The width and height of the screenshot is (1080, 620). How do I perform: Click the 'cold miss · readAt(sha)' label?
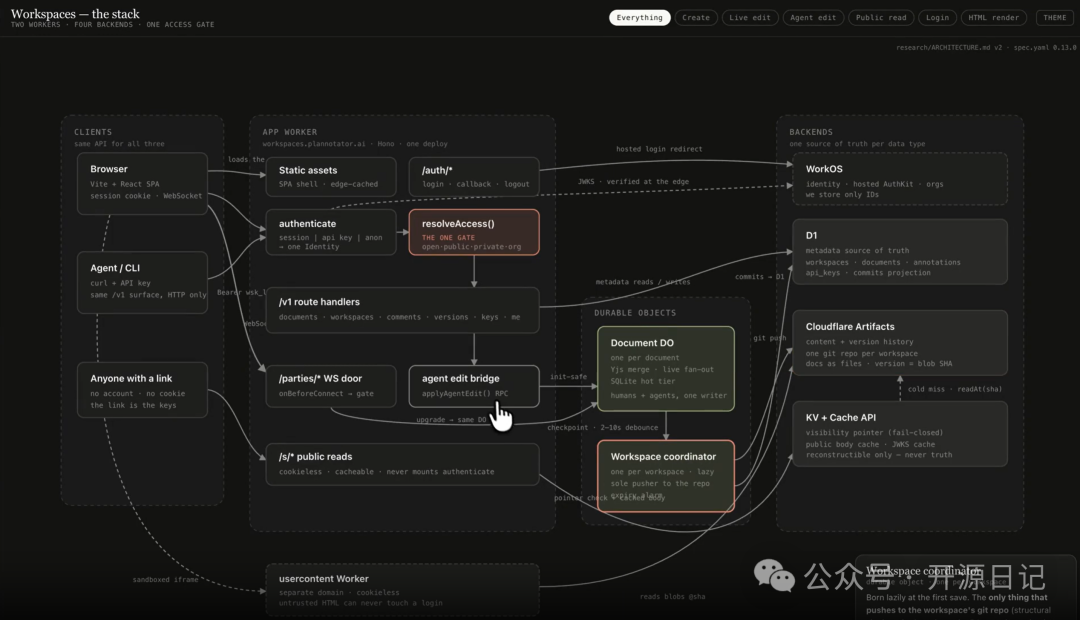(x=955, y=389)
